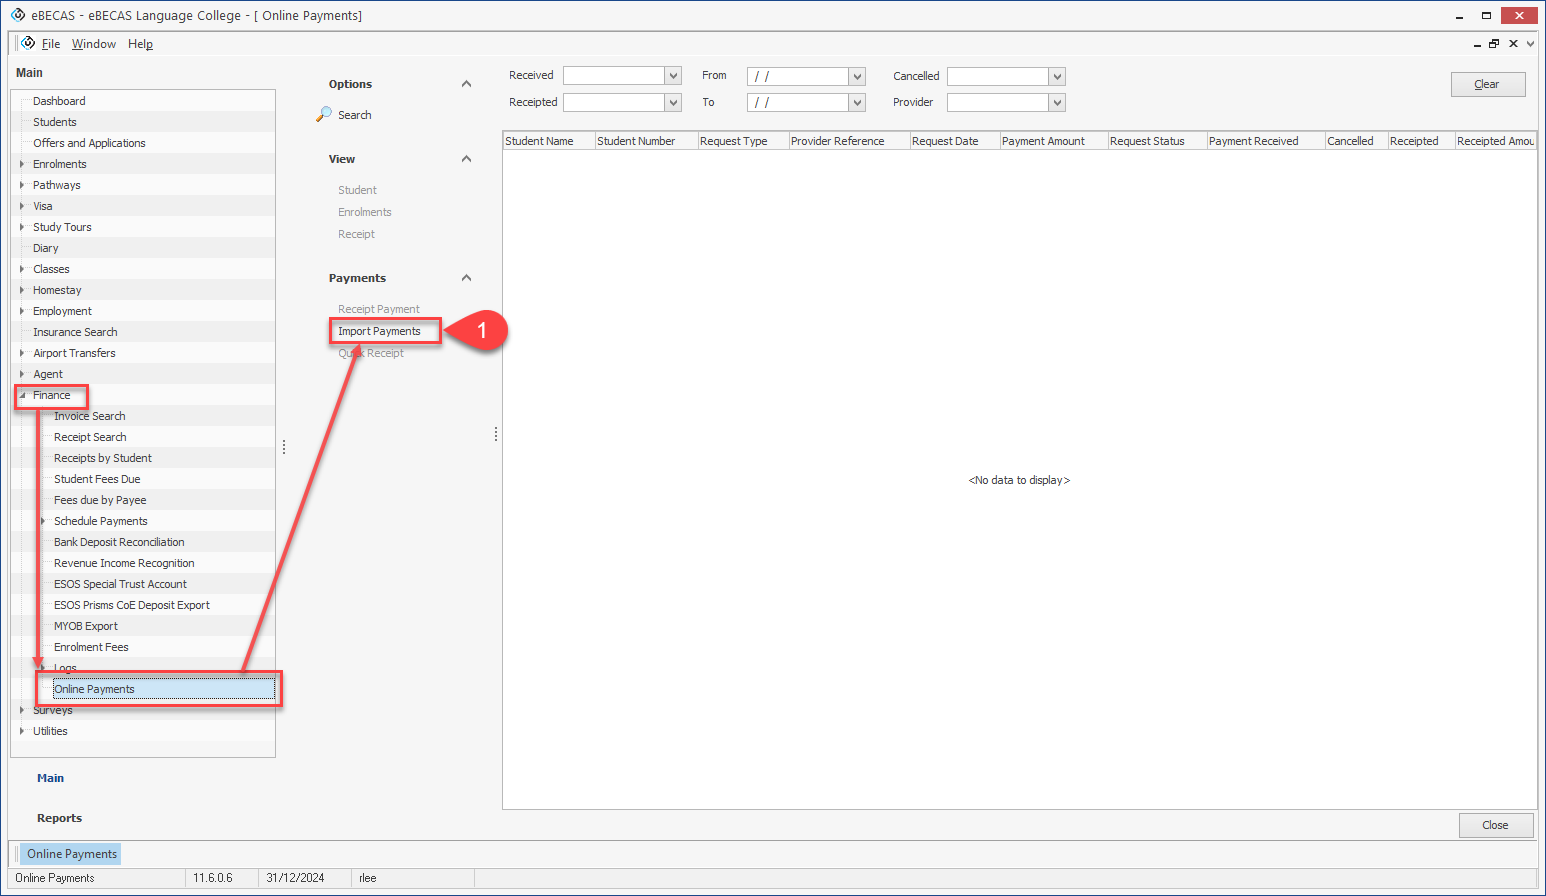Screen dimensions: 1546x896
Task: Open the From date picker arrow
Action: 857,76
